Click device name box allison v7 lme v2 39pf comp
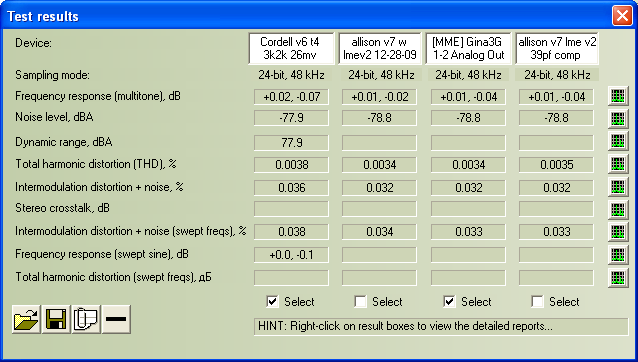Image resolution: width=638 pixels, height=362 pixels. [557, 48]
